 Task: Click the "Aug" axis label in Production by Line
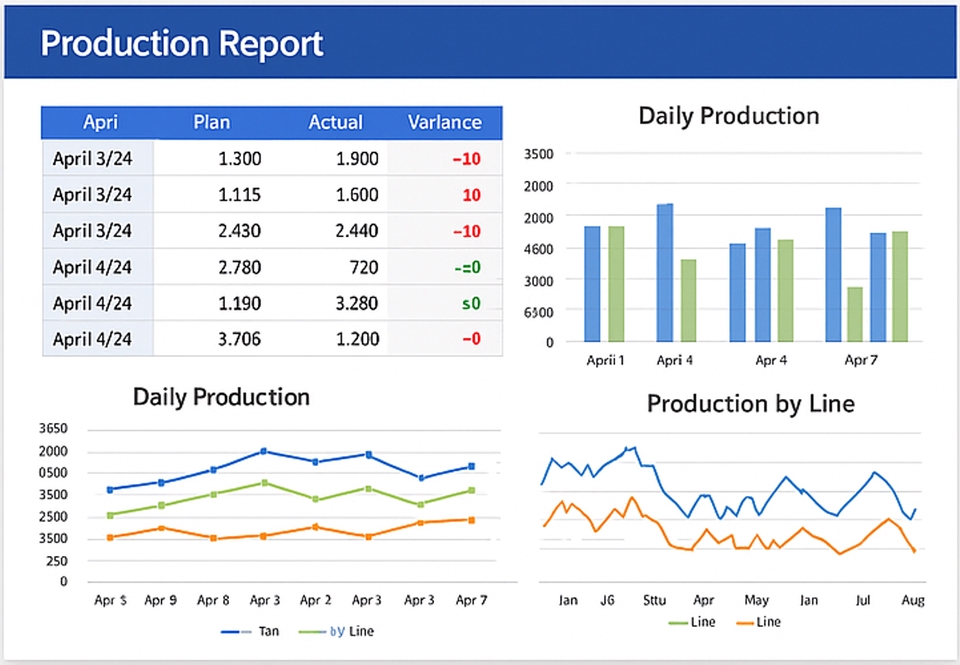[x=912, y=600]
